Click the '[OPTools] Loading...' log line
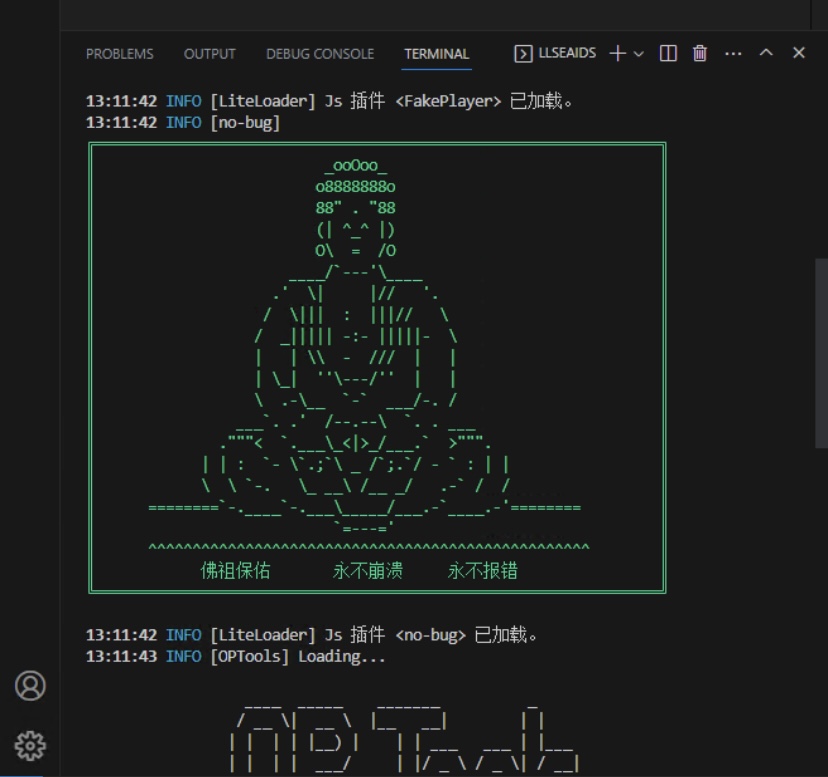 tap(298, 656)
